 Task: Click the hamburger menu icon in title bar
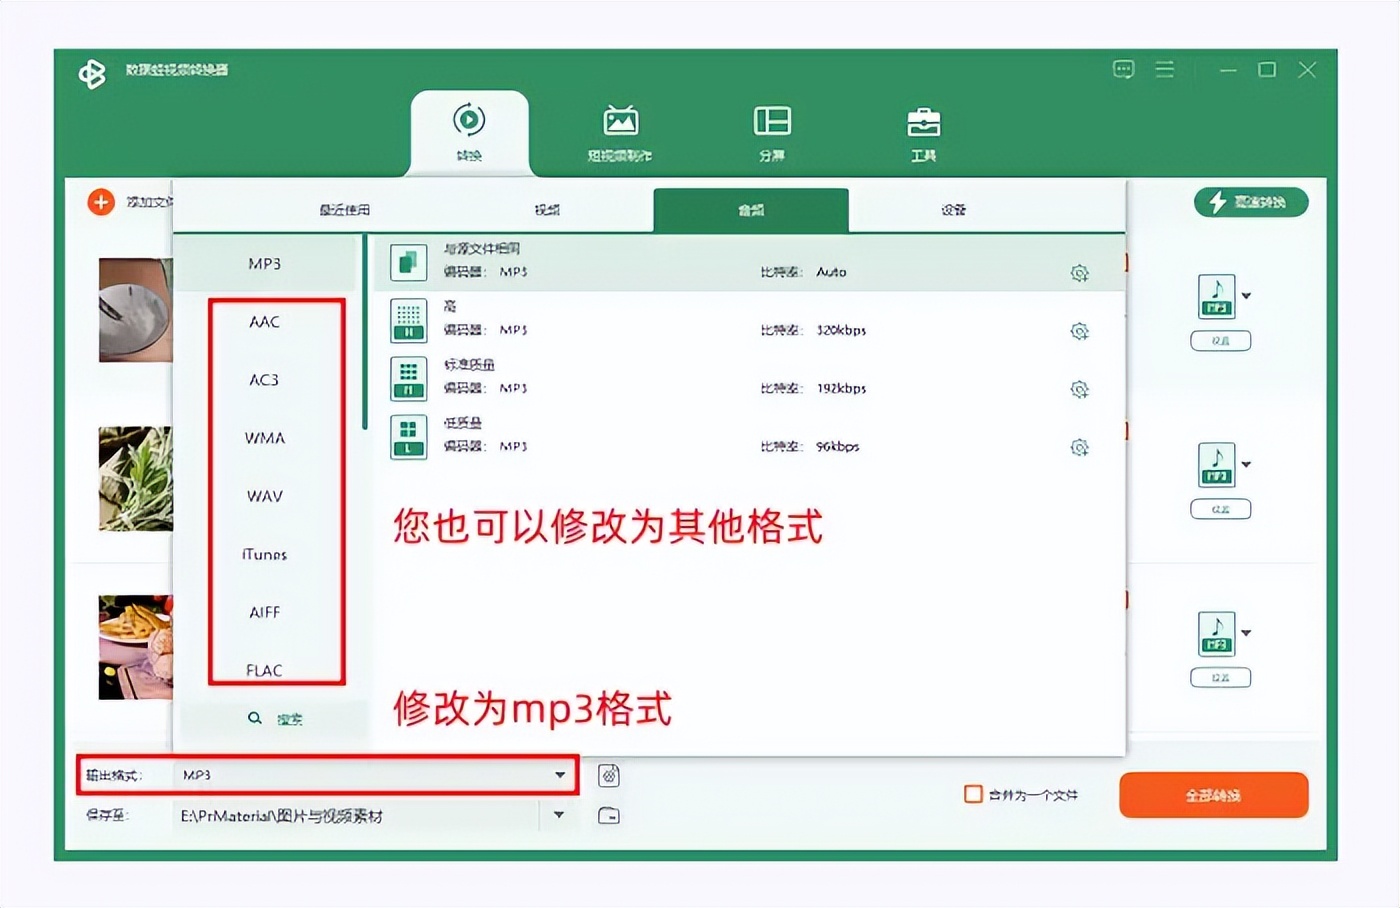(x=1164, y=69)
